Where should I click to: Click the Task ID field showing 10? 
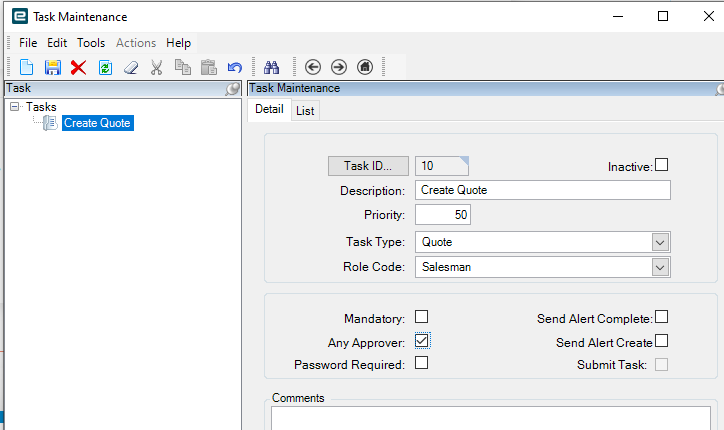(442, 166)
